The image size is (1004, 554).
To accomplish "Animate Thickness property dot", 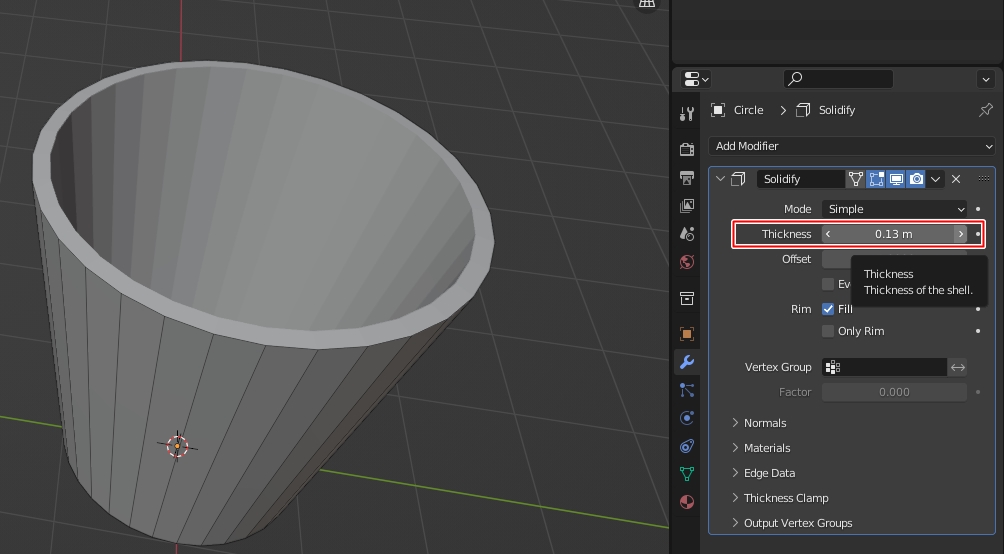I will coord(978,234).
